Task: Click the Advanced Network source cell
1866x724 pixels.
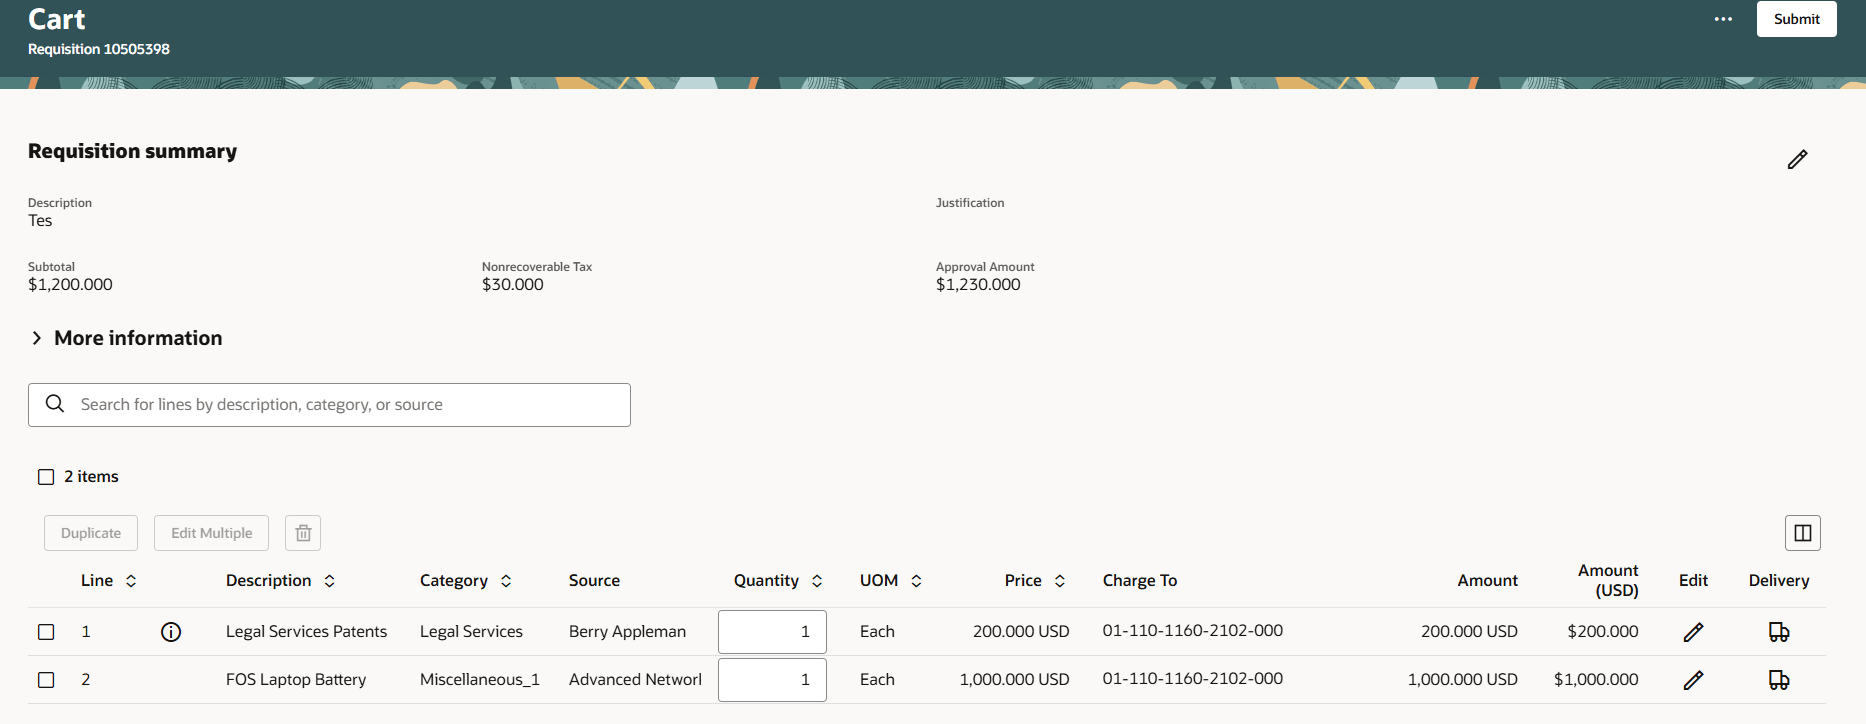Action: (635, 680)
